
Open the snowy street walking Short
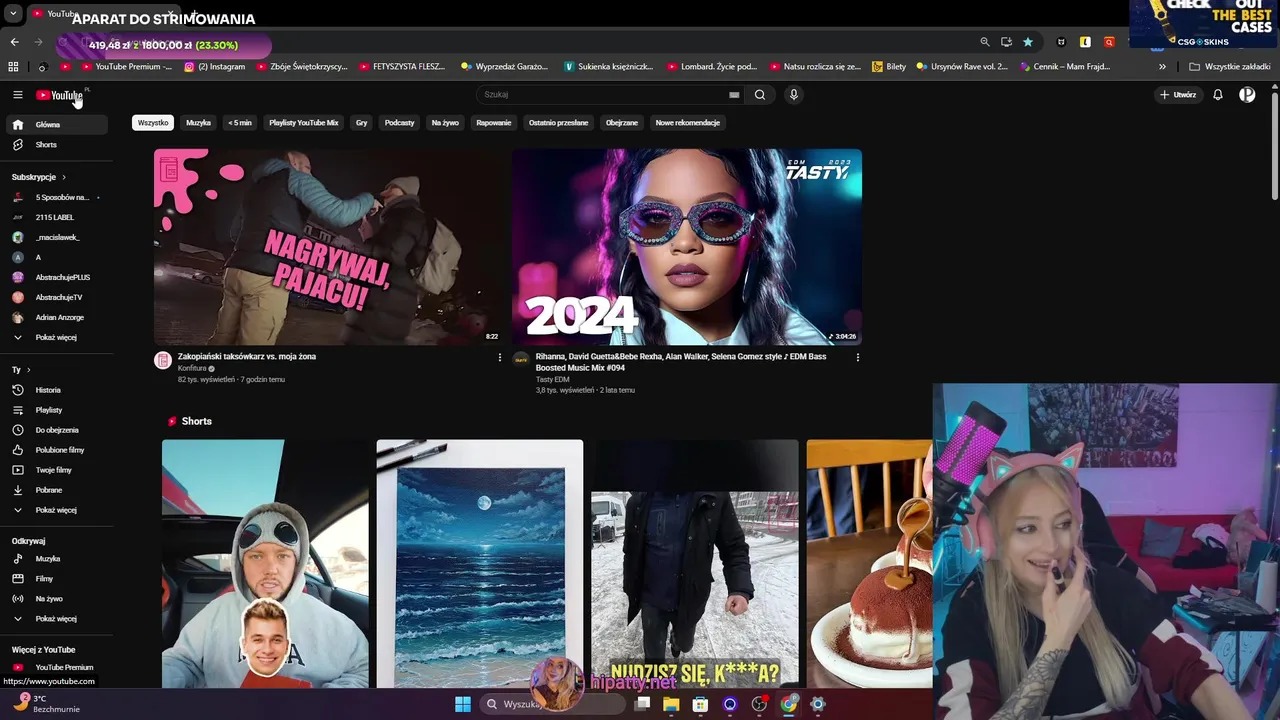[694, 565]
